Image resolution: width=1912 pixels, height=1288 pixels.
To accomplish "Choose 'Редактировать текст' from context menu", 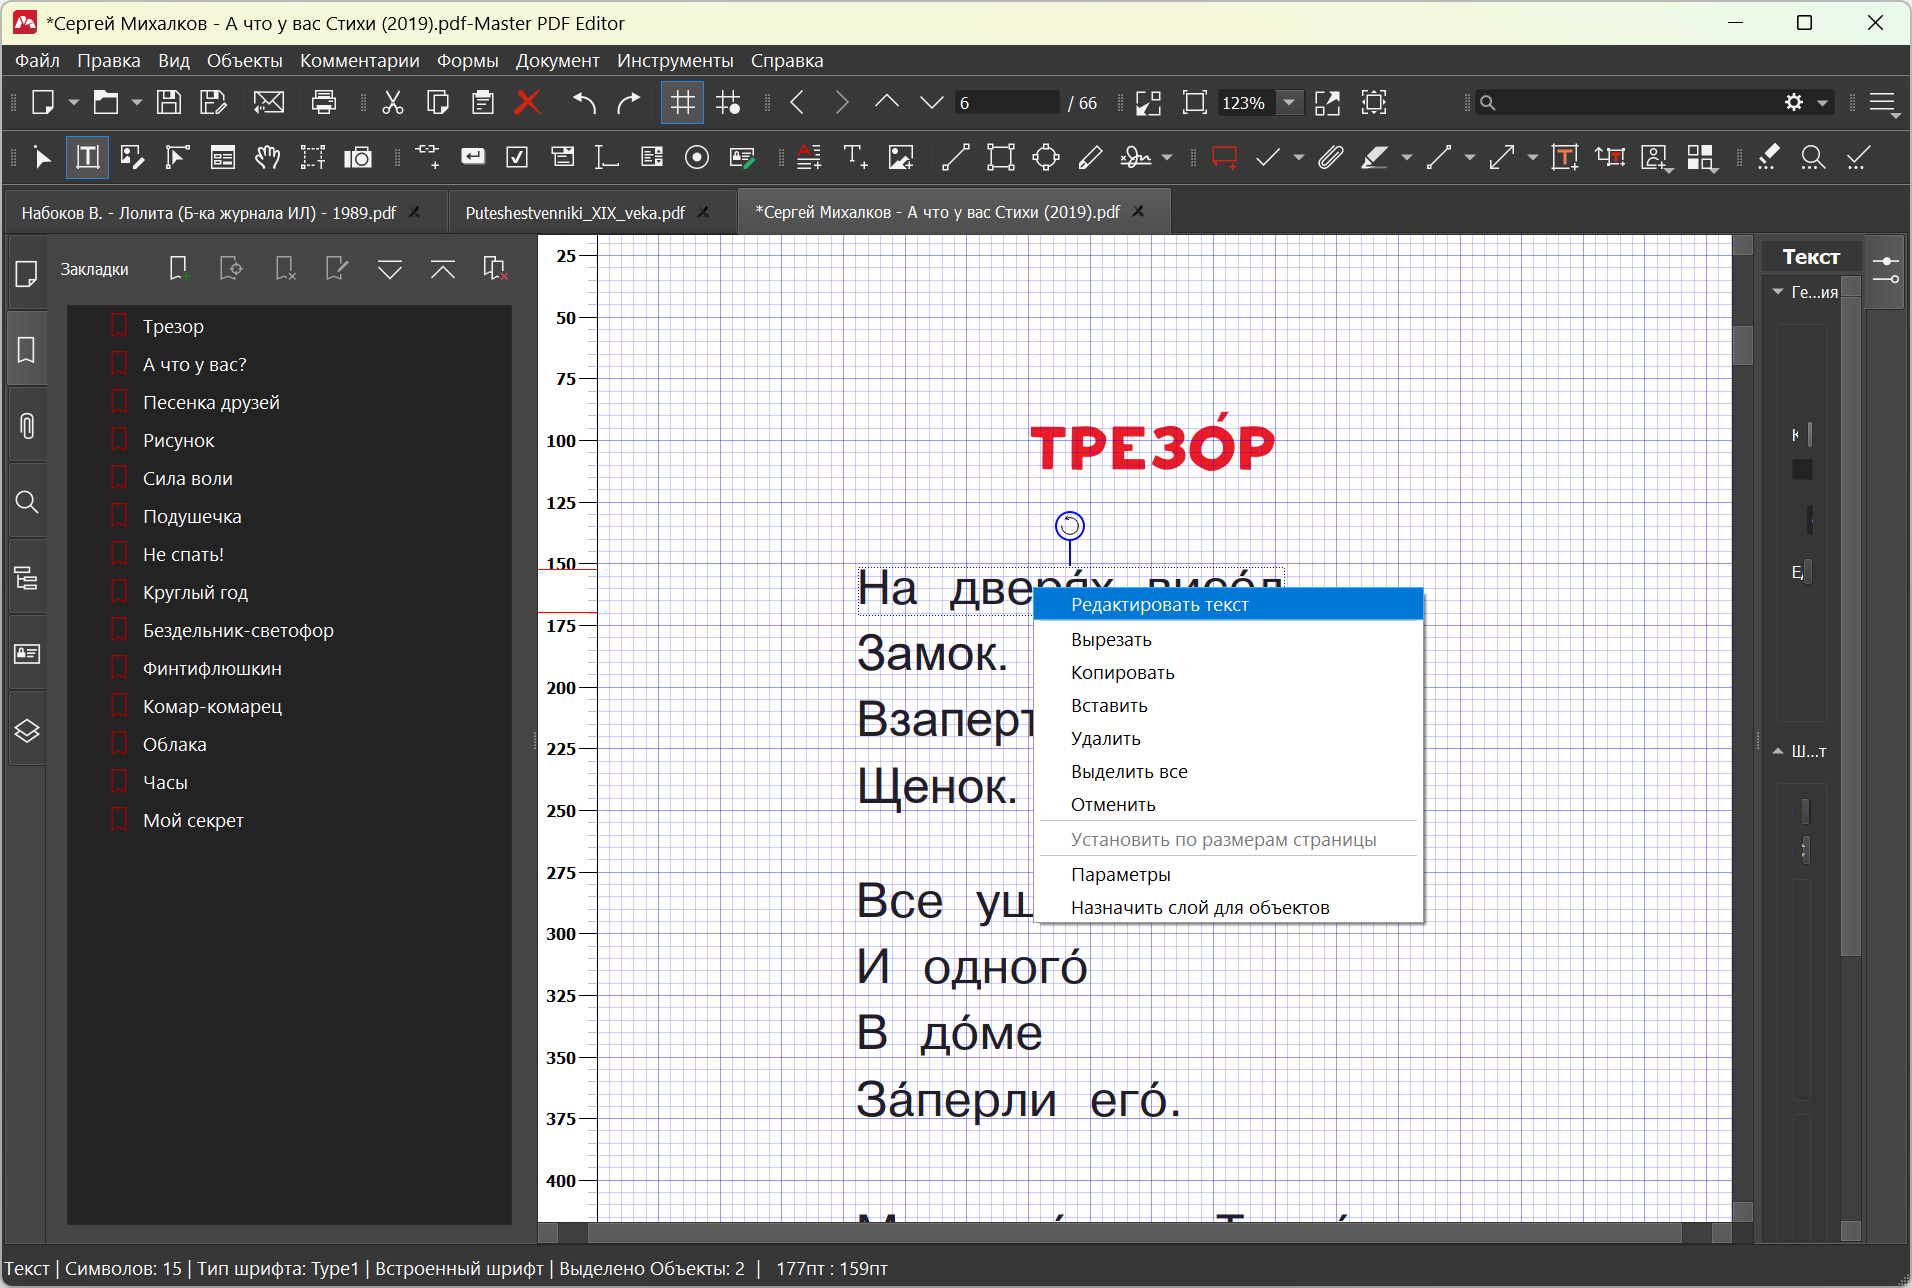I will tap(1159, 604).
